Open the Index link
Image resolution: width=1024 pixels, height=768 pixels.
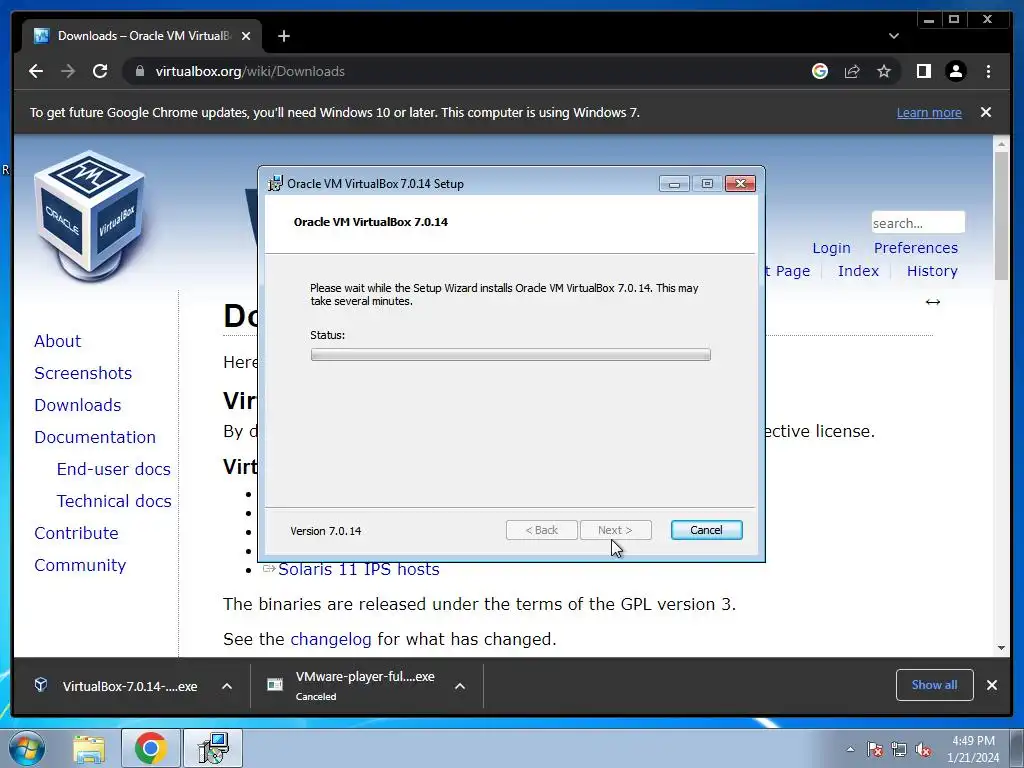tap(858, 271)
